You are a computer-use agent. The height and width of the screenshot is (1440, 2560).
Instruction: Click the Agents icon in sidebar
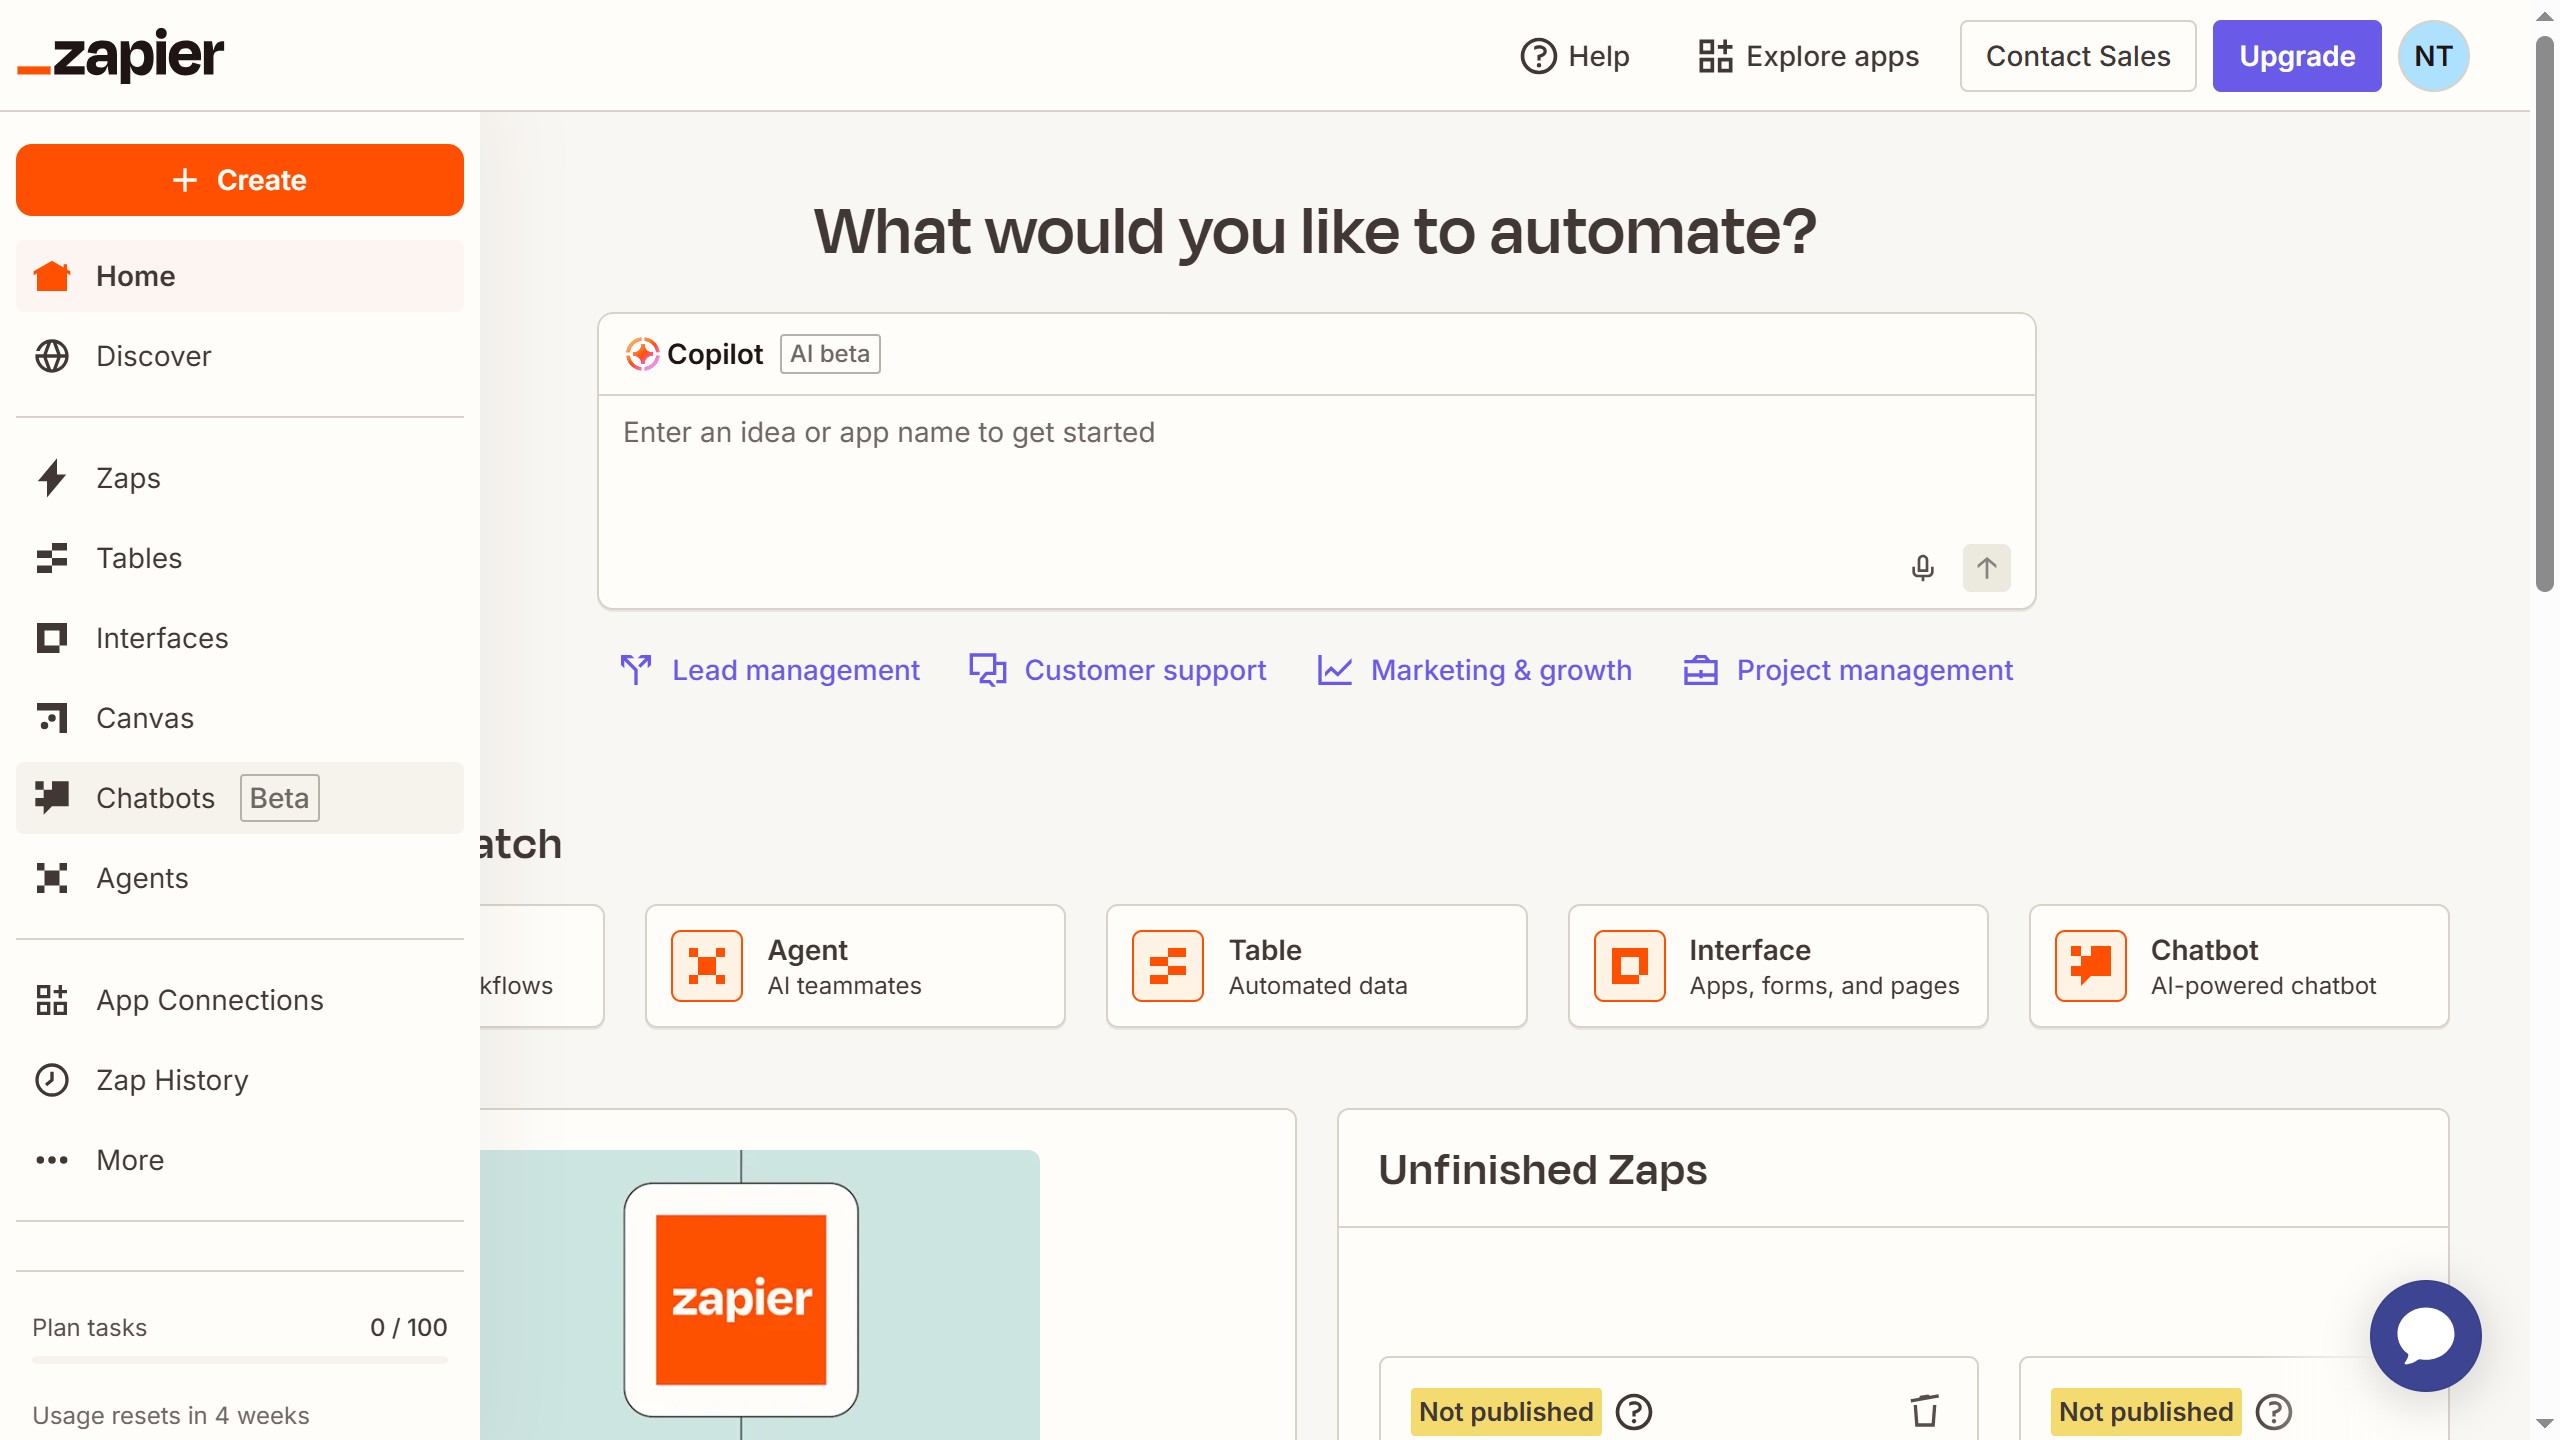52,878
